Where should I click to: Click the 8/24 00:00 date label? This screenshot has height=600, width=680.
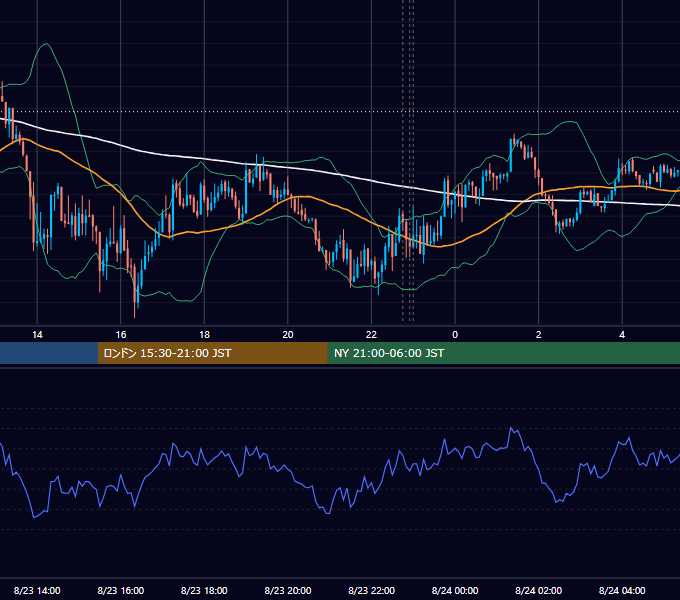point(455,590)
